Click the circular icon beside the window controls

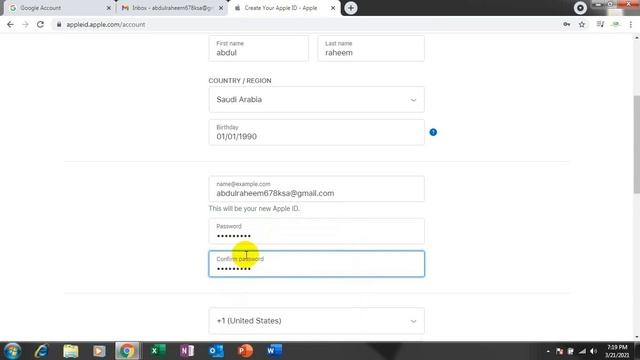tap(580, 8)
